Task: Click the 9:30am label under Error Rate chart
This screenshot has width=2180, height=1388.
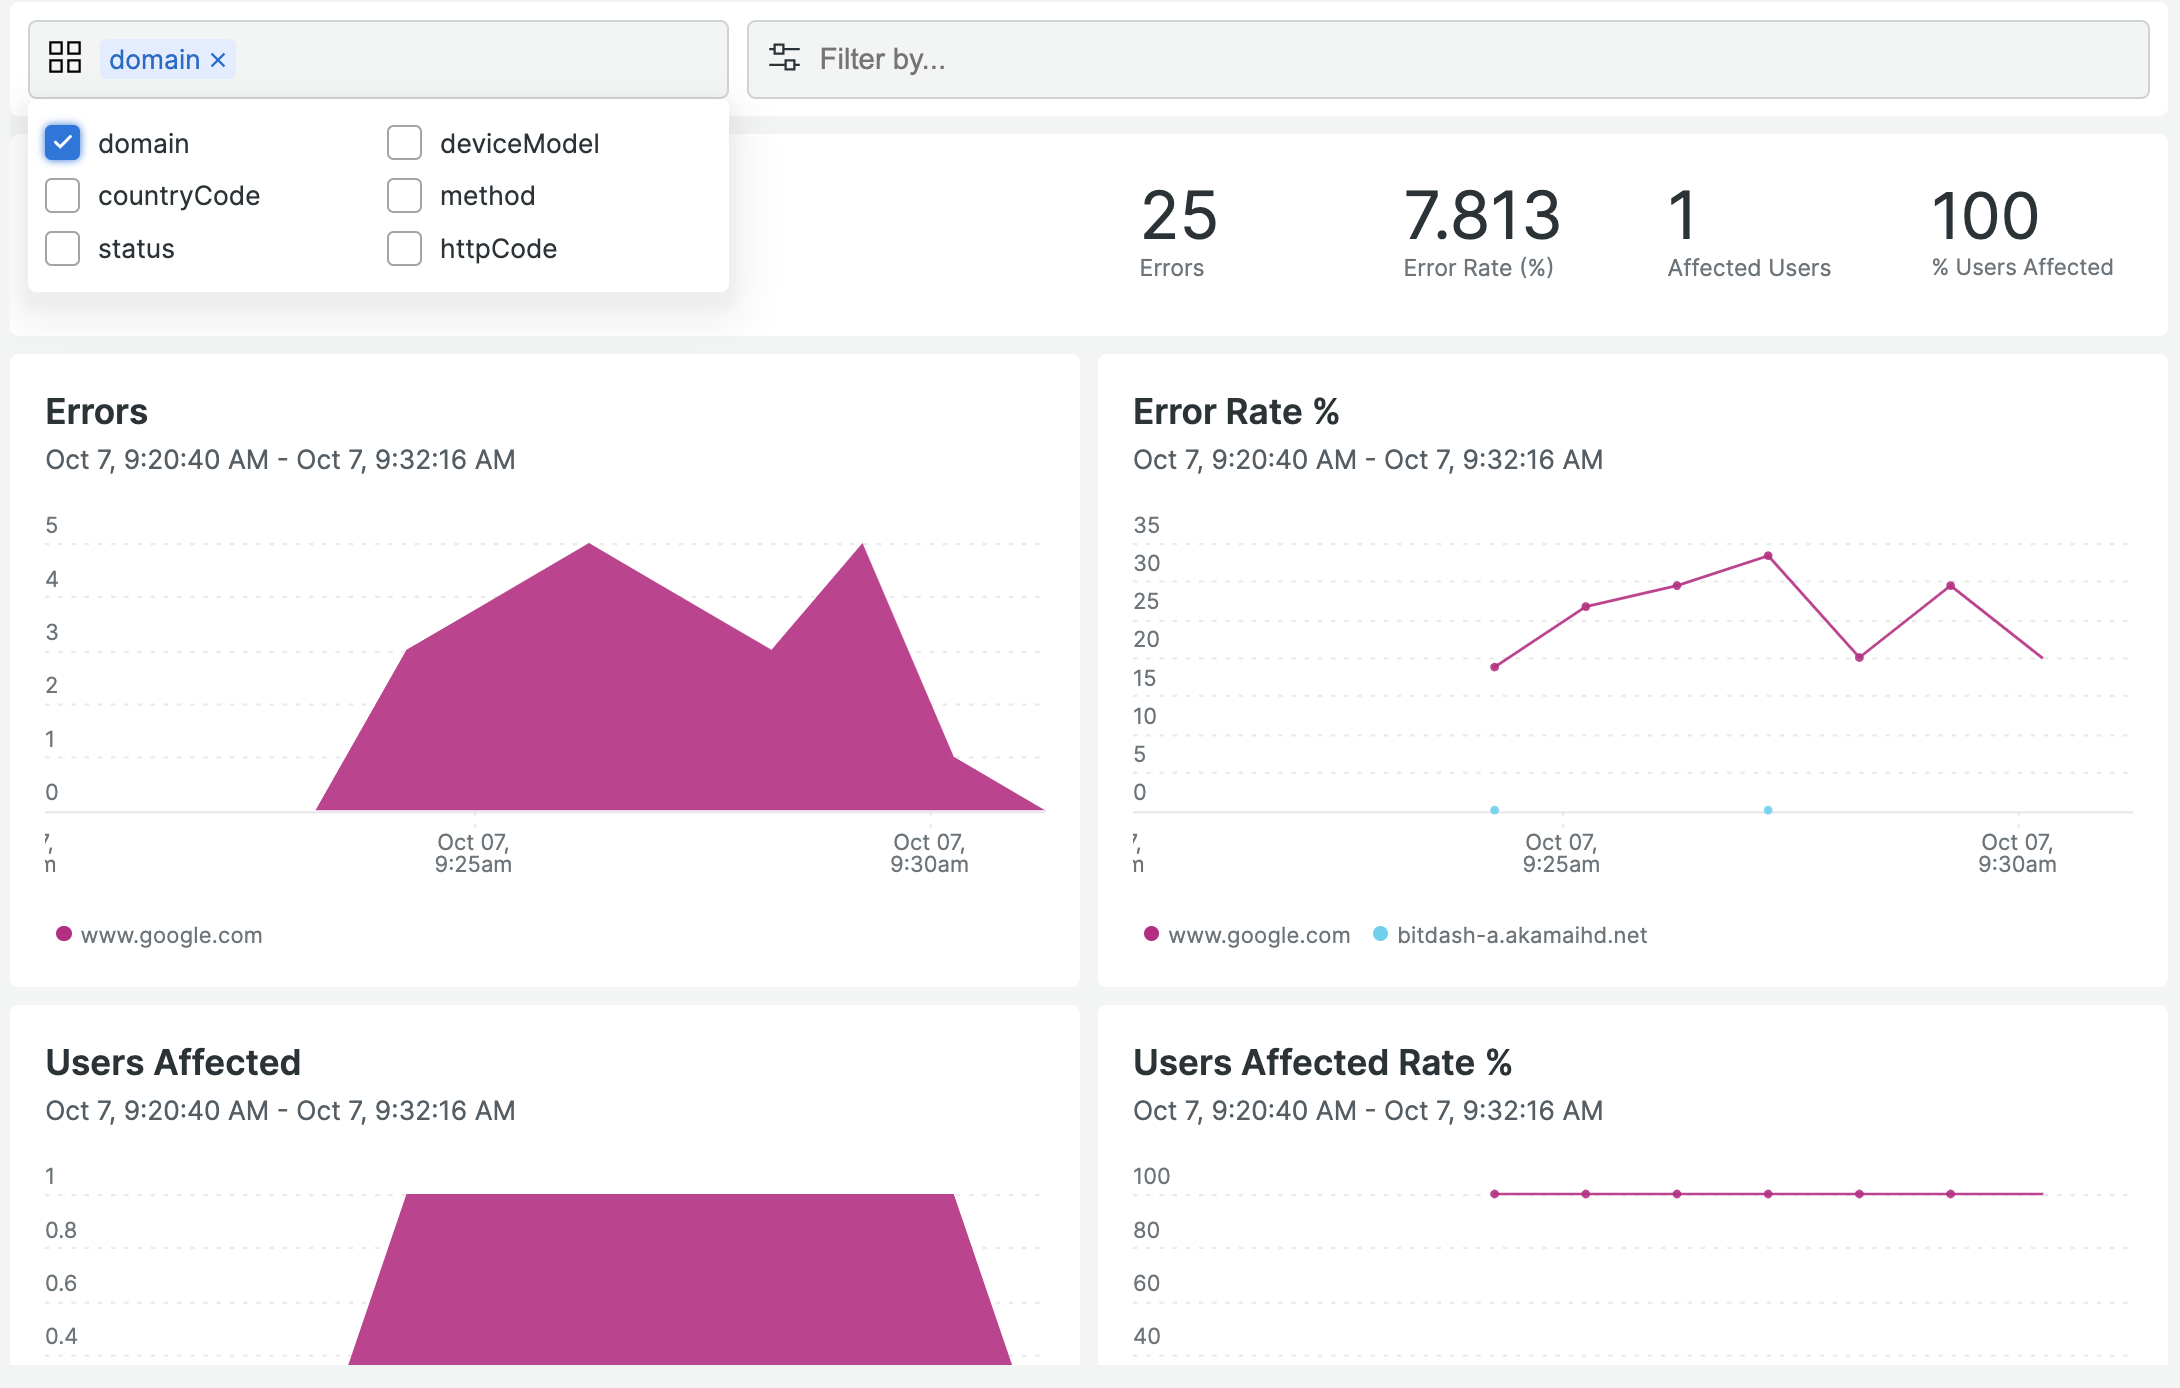Action: [2017, 853]
